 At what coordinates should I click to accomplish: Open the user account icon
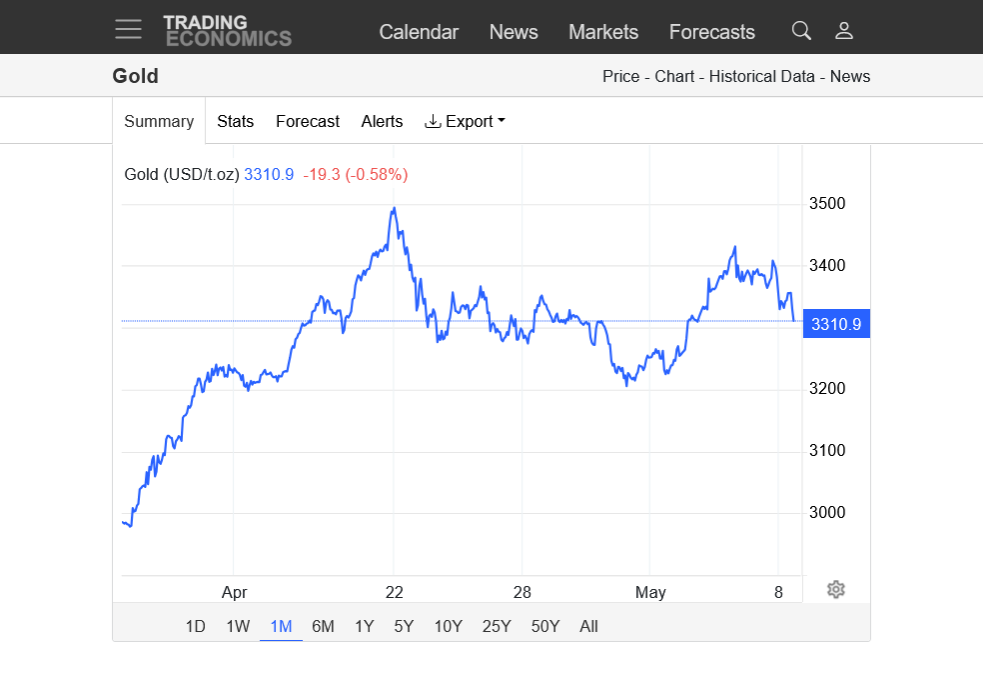coord(844,31)
